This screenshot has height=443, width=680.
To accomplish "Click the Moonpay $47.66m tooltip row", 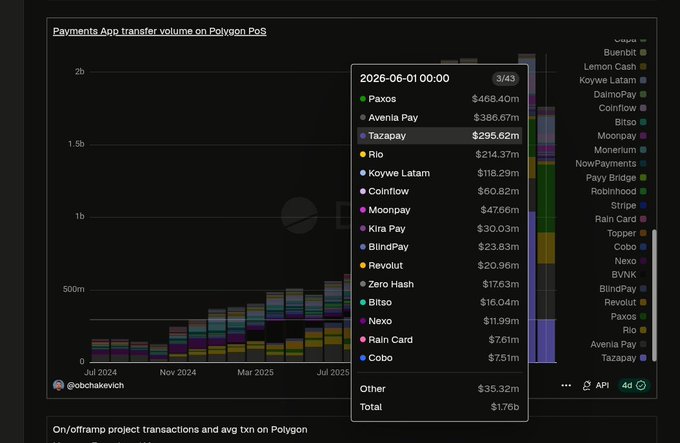I will (x=439, y=210).
